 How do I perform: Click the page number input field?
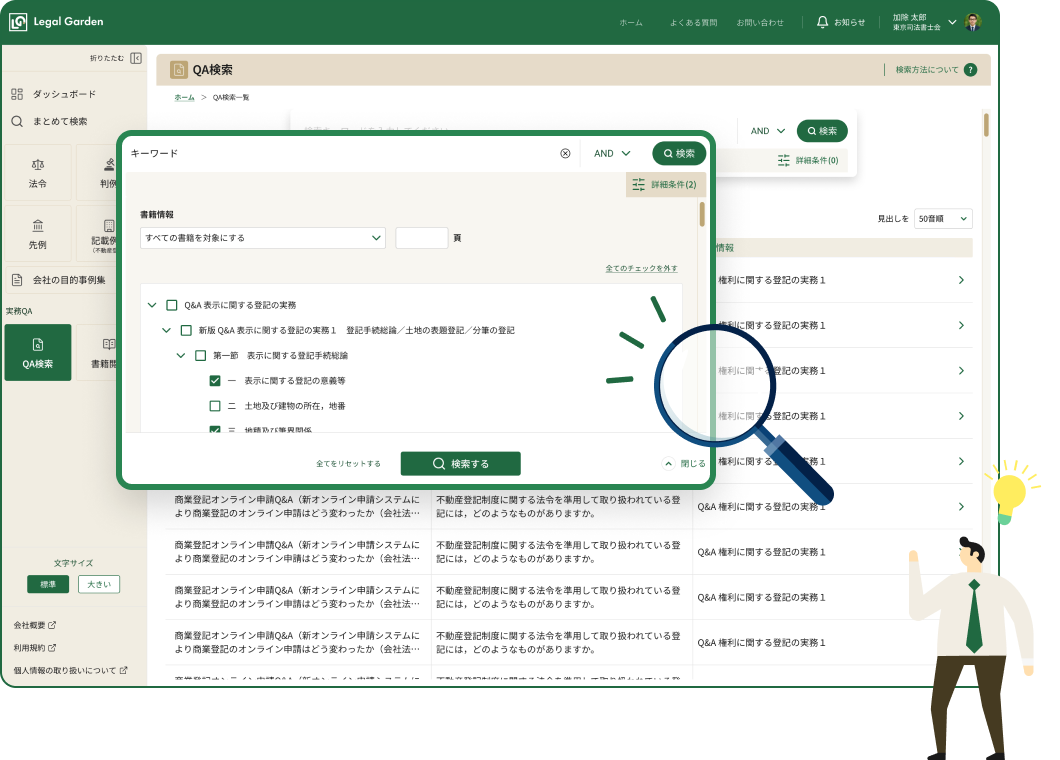click(422, 238)
